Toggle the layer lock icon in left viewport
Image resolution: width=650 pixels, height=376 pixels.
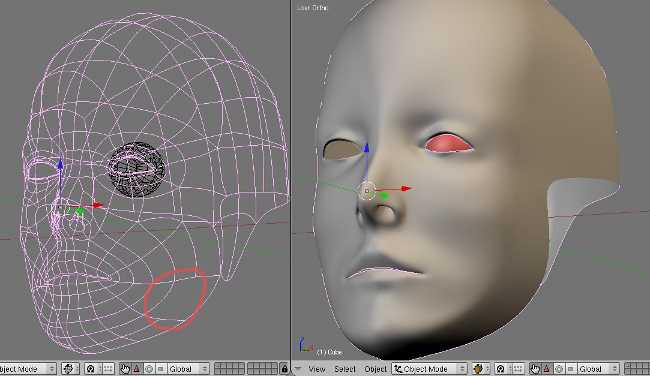point(284,369)
